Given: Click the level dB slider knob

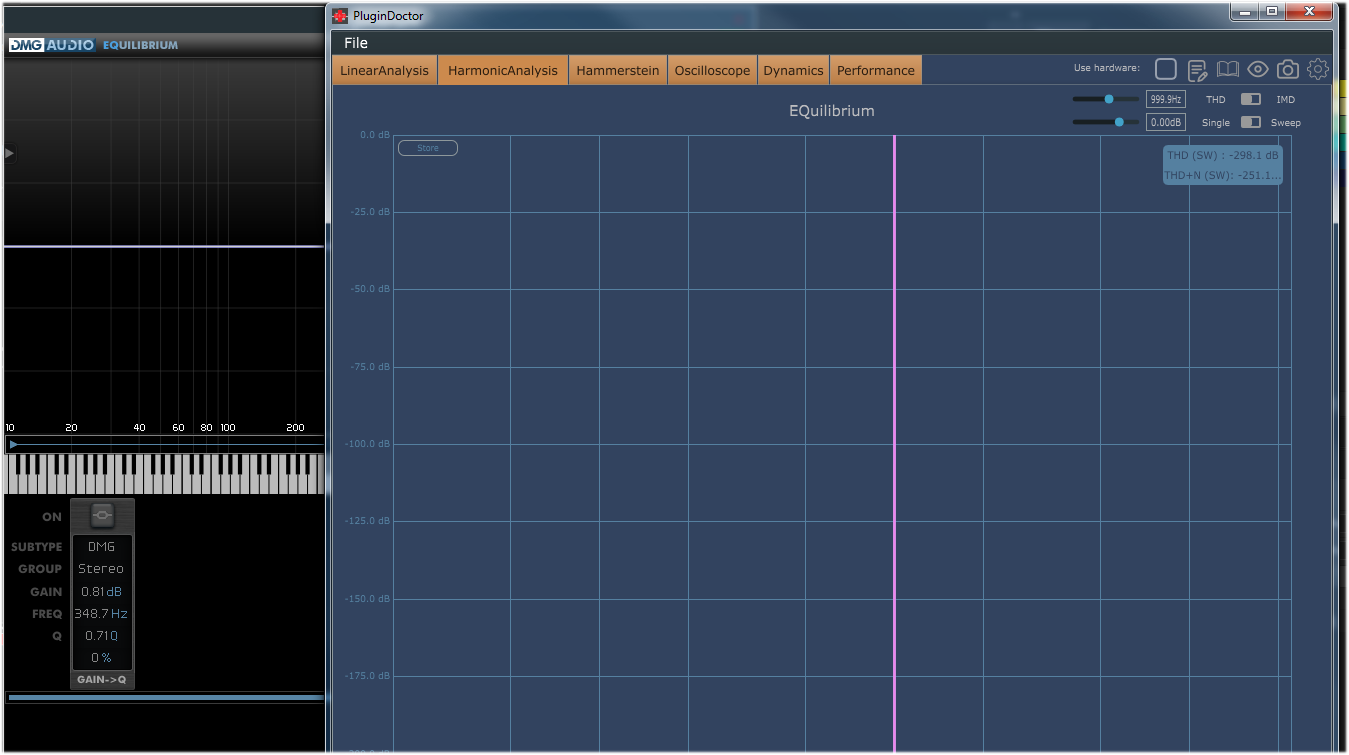Looking at the screenshot, I should 1119,122.
